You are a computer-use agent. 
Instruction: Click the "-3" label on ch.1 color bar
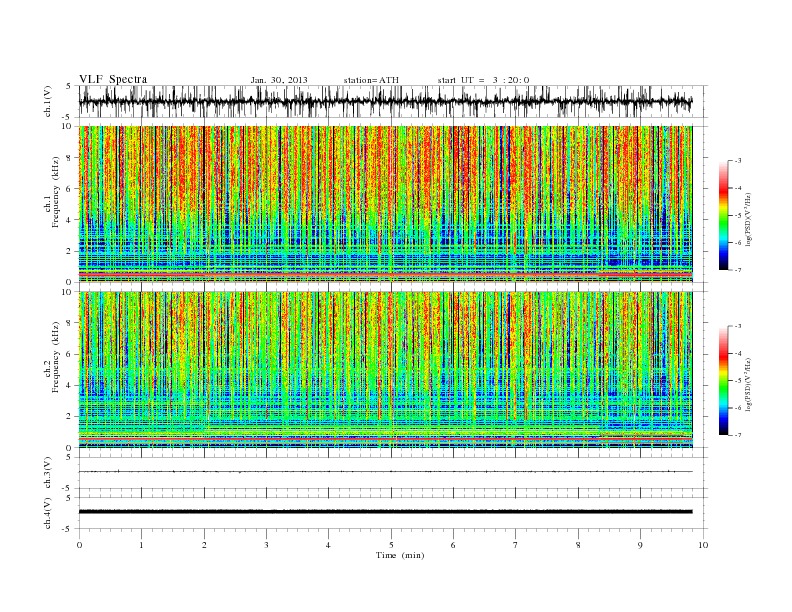tap(737, 161)
